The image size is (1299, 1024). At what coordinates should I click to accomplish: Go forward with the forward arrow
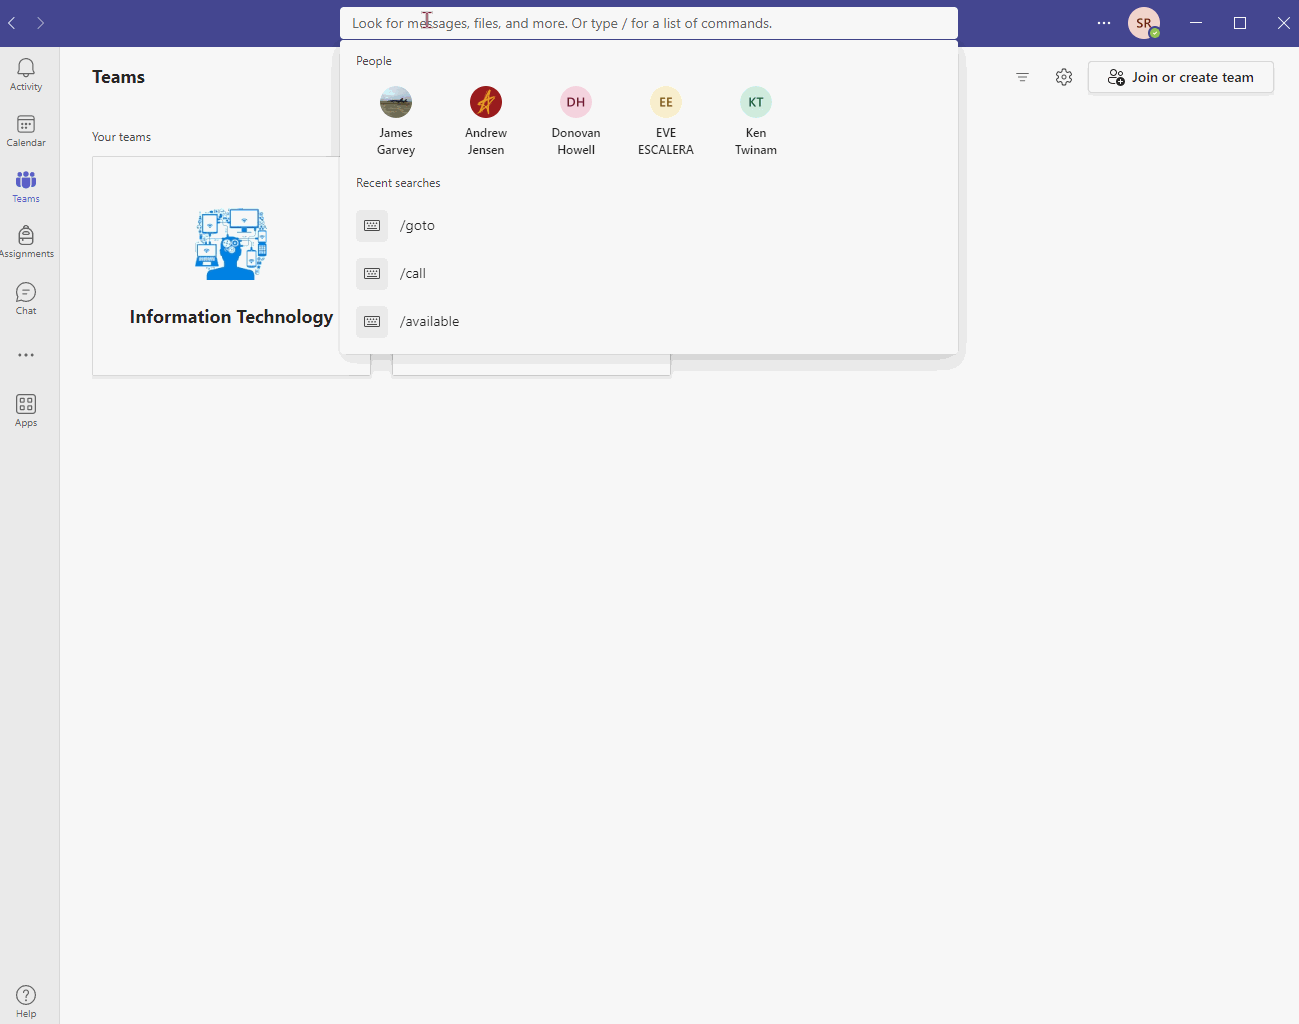pos(40,23)
